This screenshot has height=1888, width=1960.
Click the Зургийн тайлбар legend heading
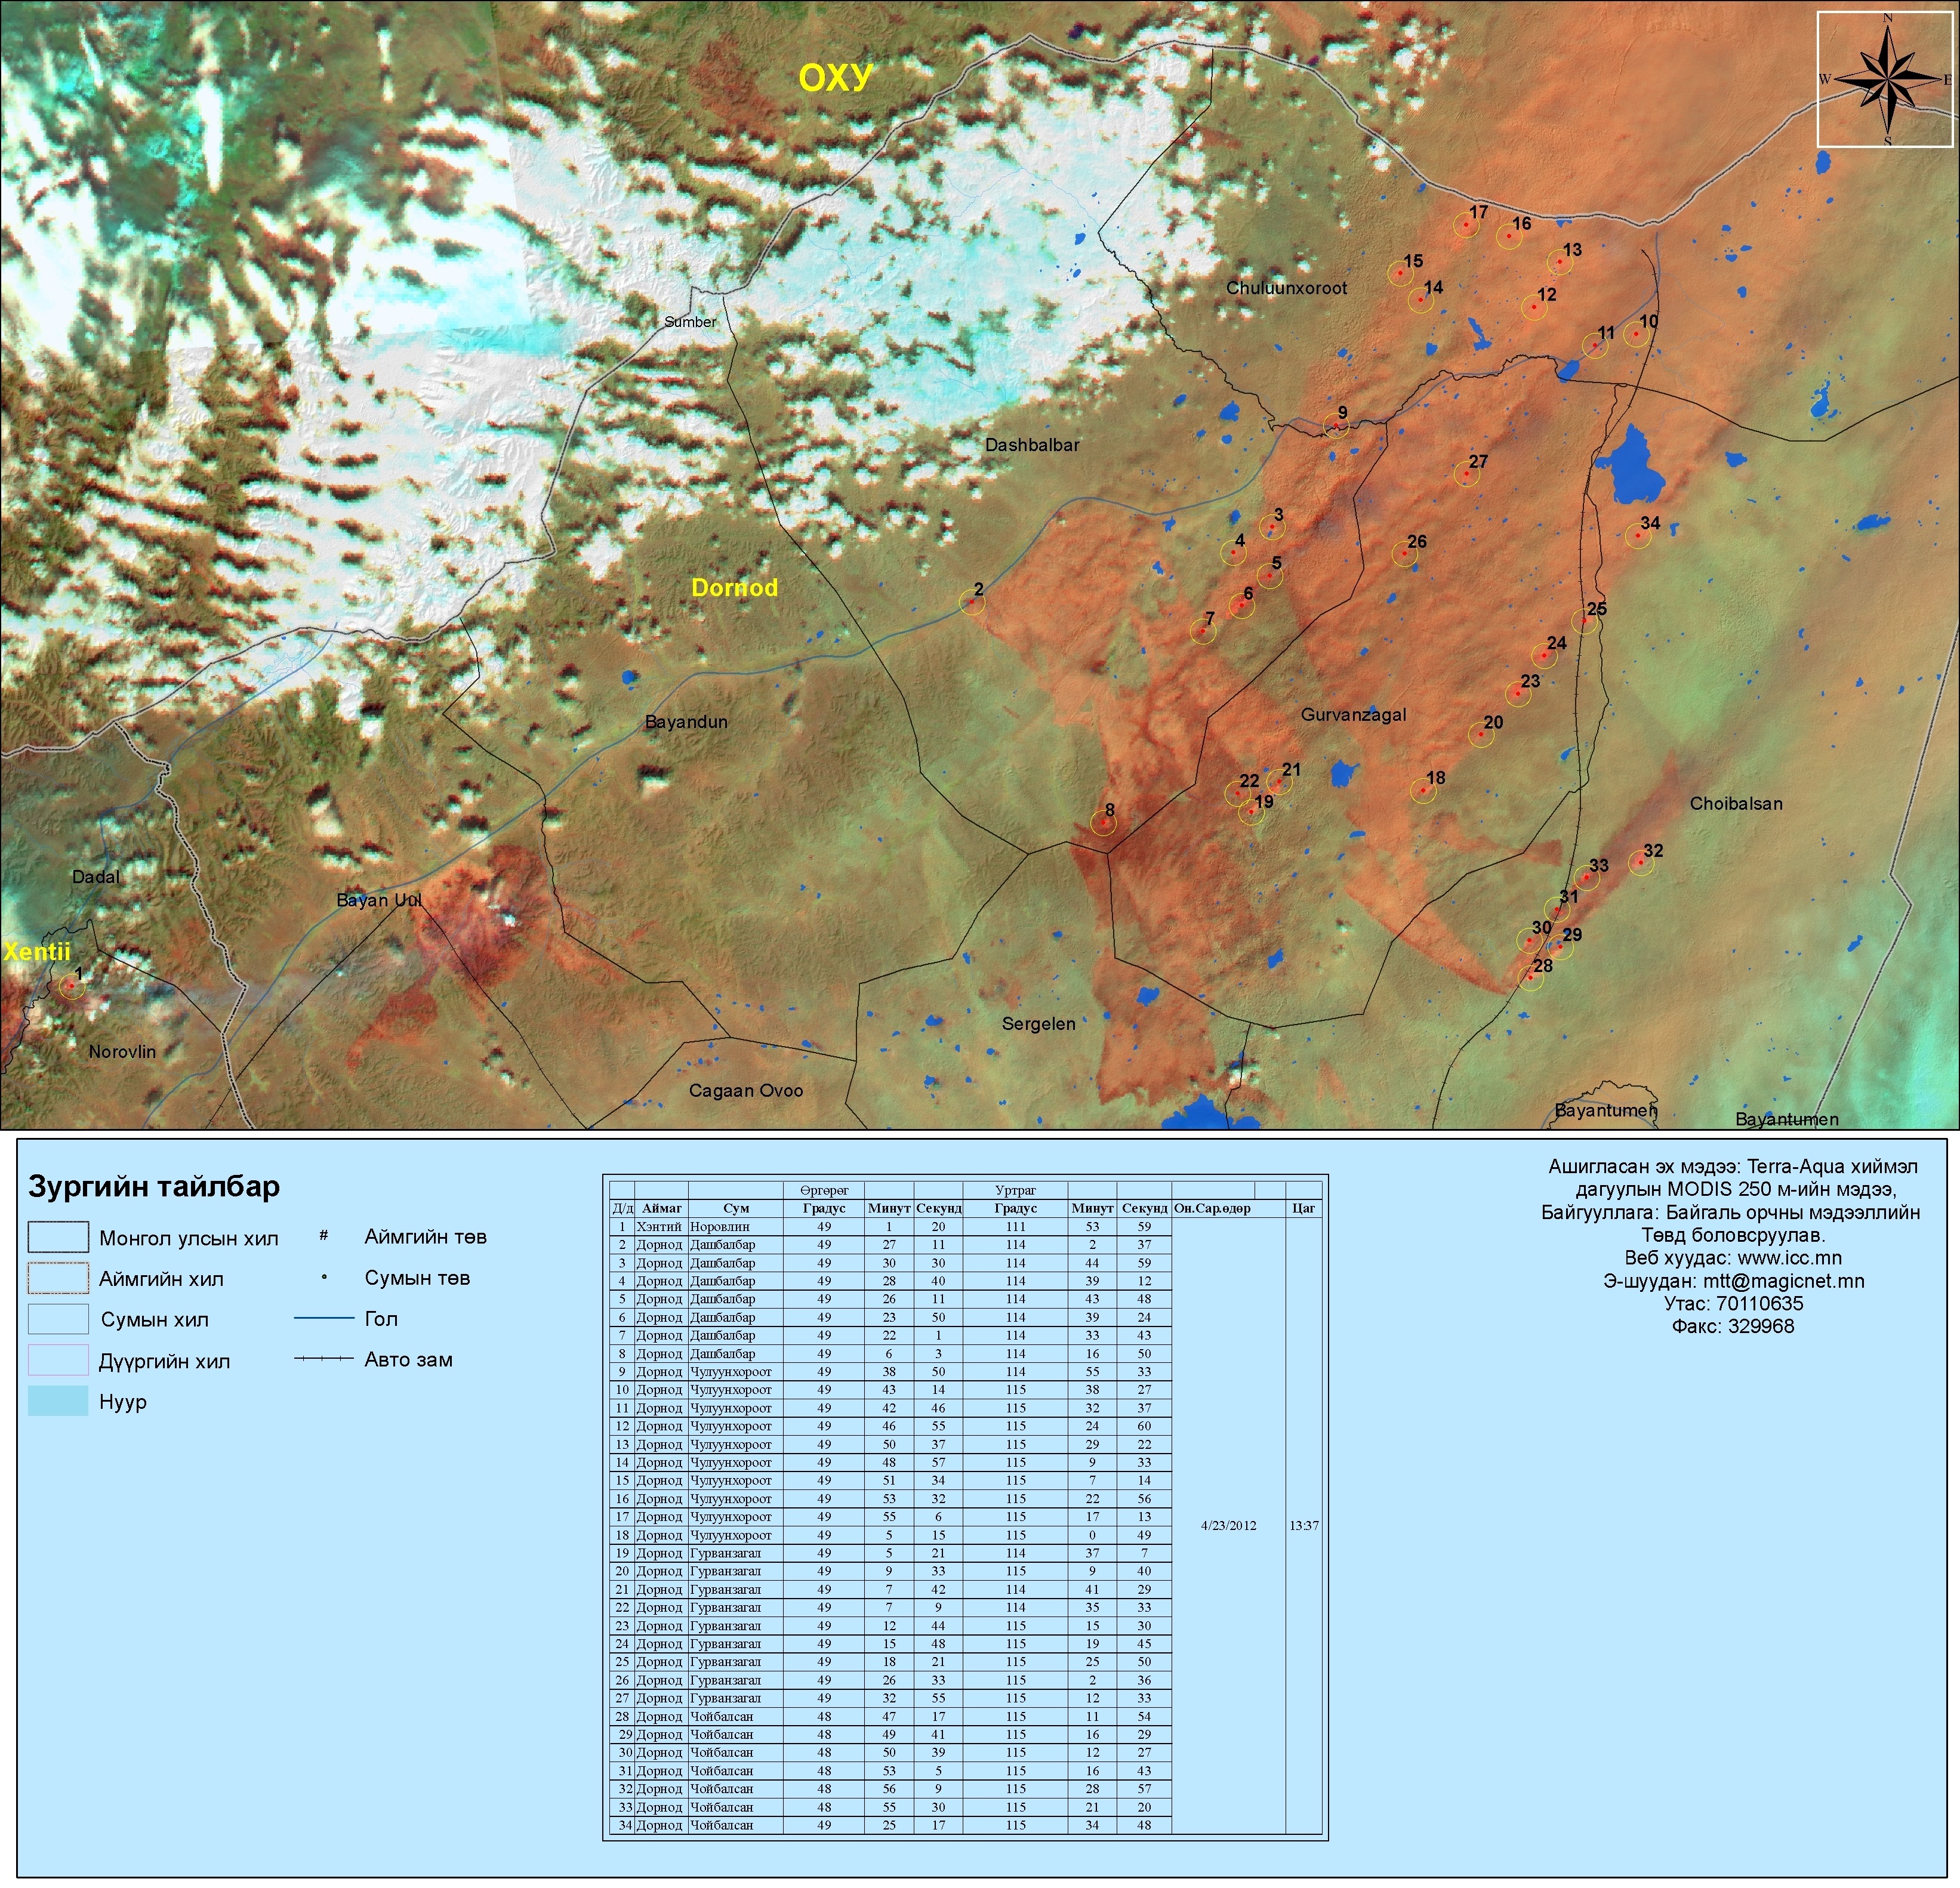154,1187
